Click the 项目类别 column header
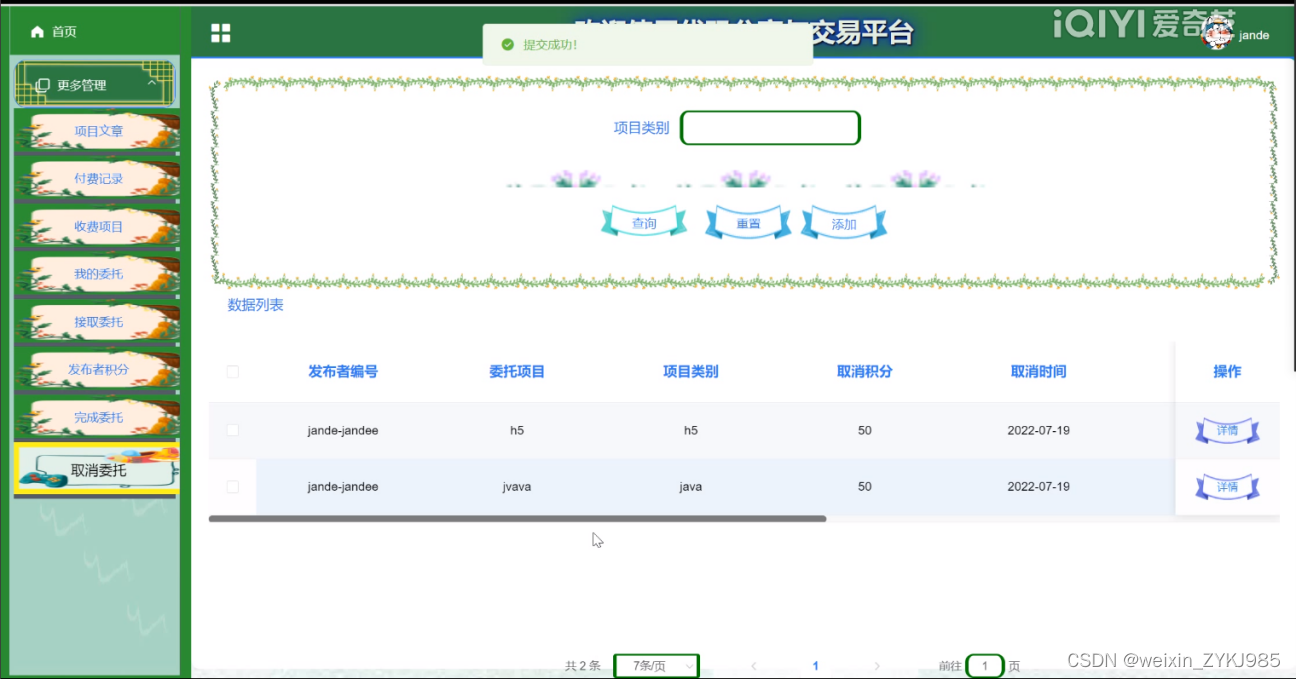Viewport: 1296px width, 679px height. (691, 372)
